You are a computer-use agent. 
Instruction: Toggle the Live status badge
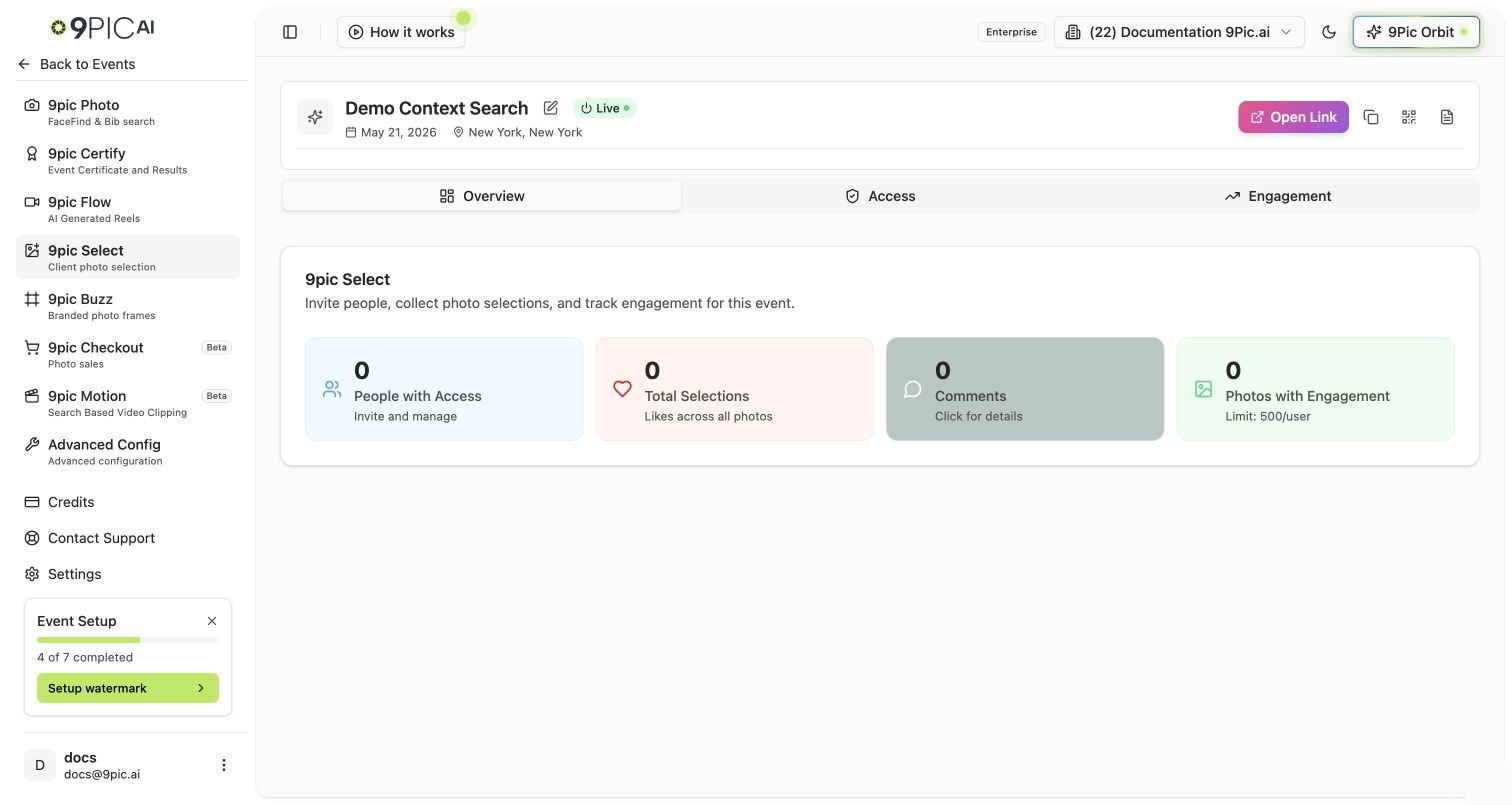604,108
